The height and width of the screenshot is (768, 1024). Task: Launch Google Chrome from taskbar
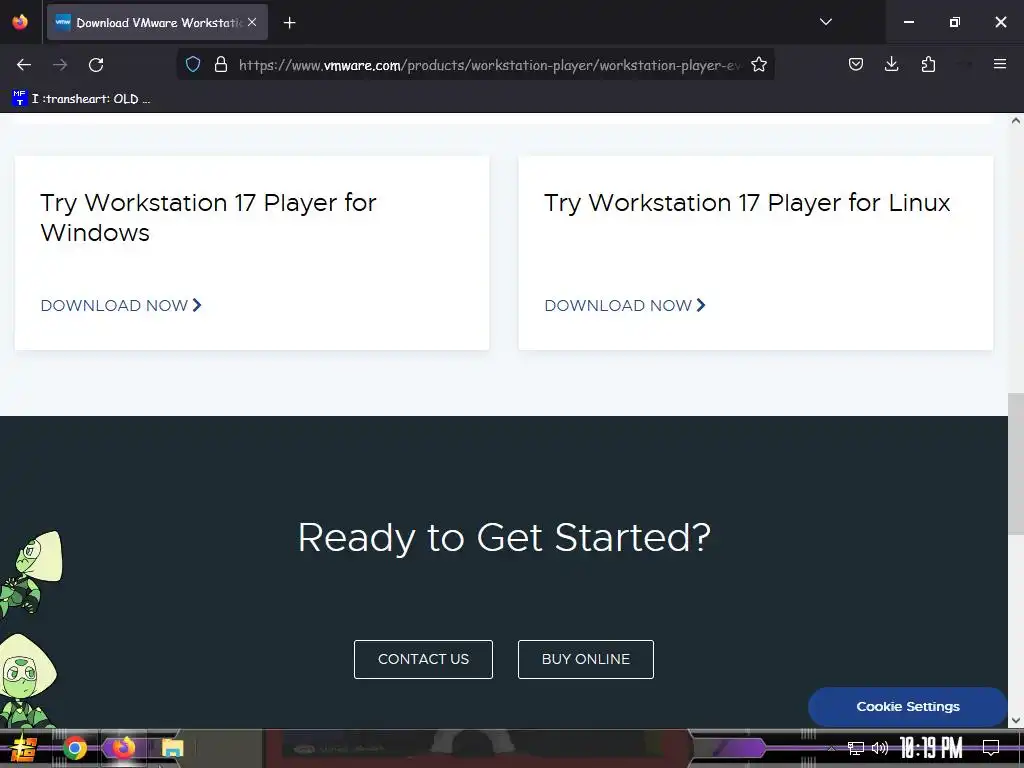pyautogui.click(x=75, y=748)
